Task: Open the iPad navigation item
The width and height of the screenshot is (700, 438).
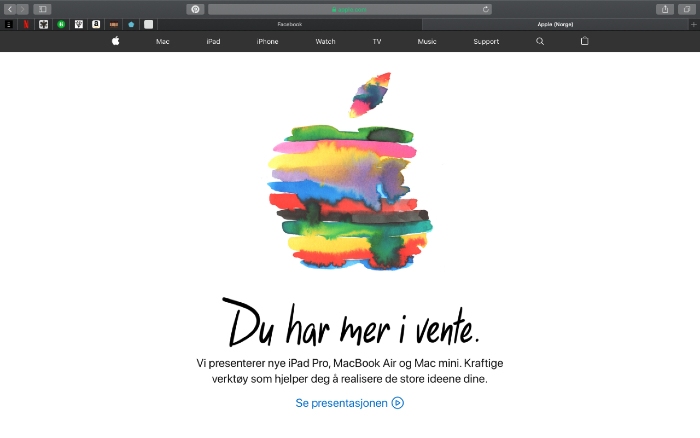Action: pos(213,42)
